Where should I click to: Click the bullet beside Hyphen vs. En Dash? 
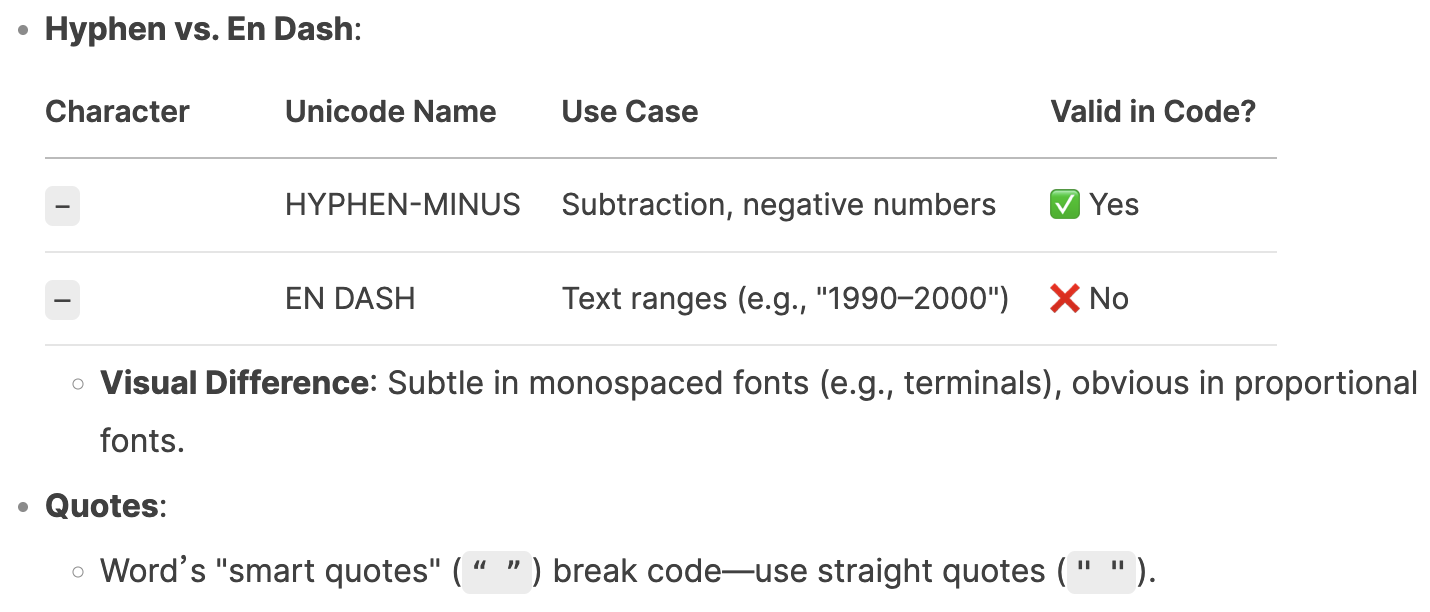24,30
